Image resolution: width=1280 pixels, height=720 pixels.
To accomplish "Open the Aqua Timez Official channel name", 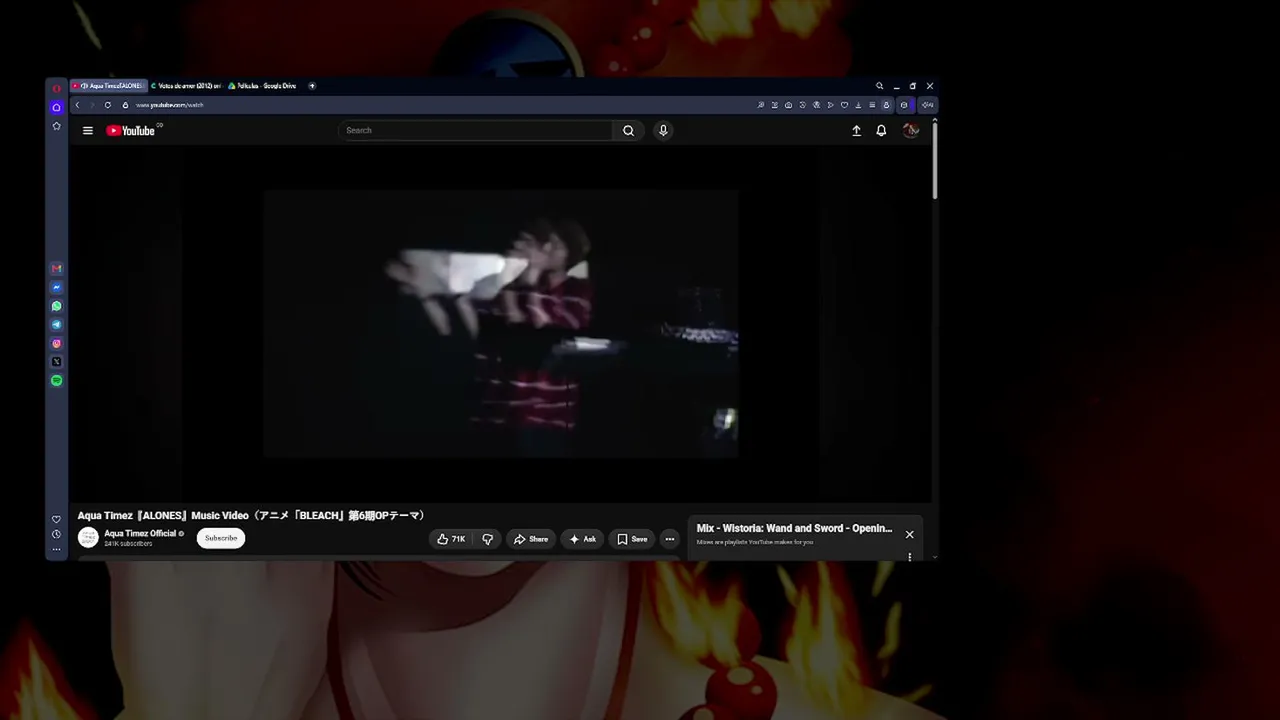I will [x=140, y=534].
